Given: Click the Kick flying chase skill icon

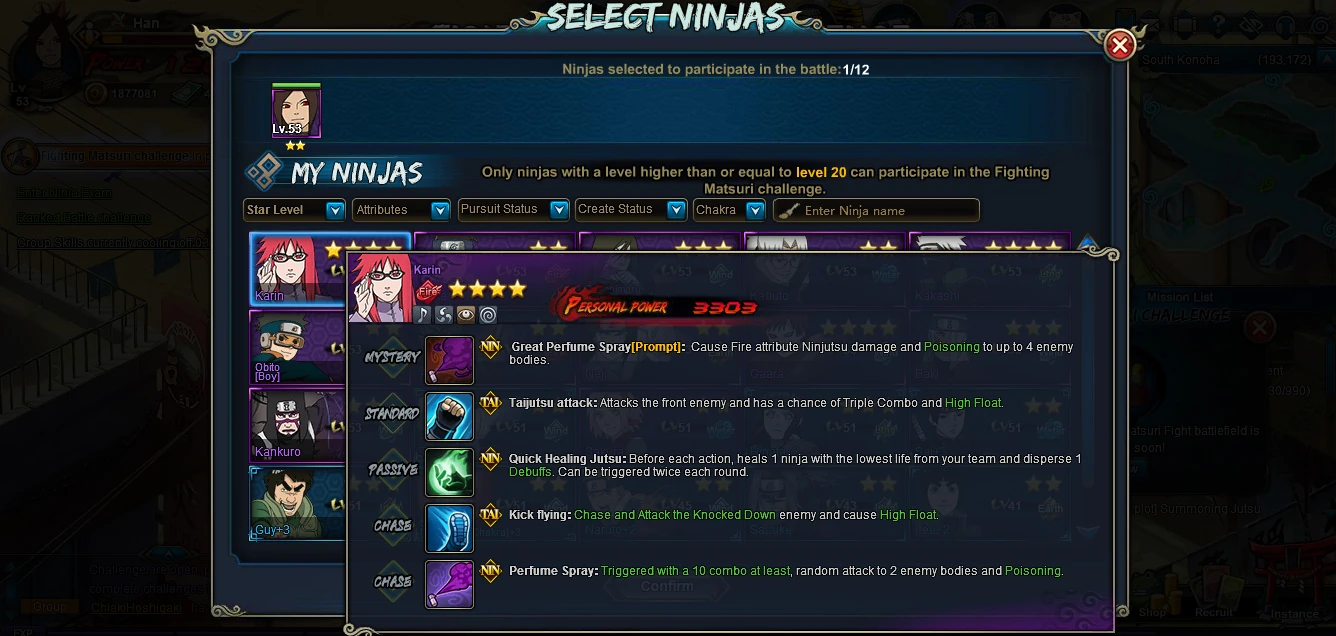Looking at the screenshot, I should click(449, 528).
